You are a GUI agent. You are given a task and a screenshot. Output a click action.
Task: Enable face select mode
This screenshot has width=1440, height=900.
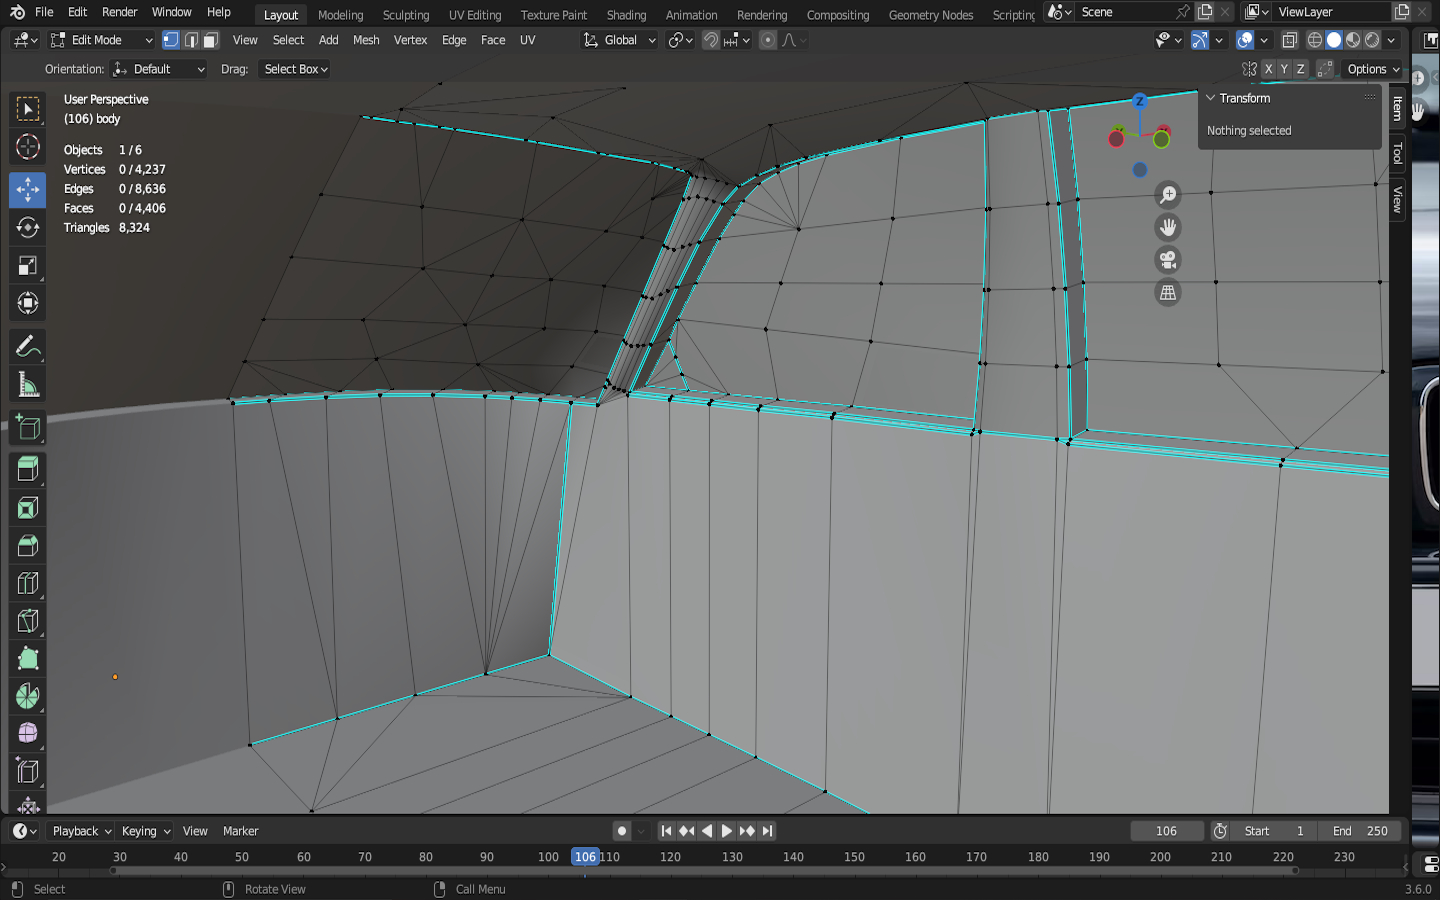pos(210,40)
